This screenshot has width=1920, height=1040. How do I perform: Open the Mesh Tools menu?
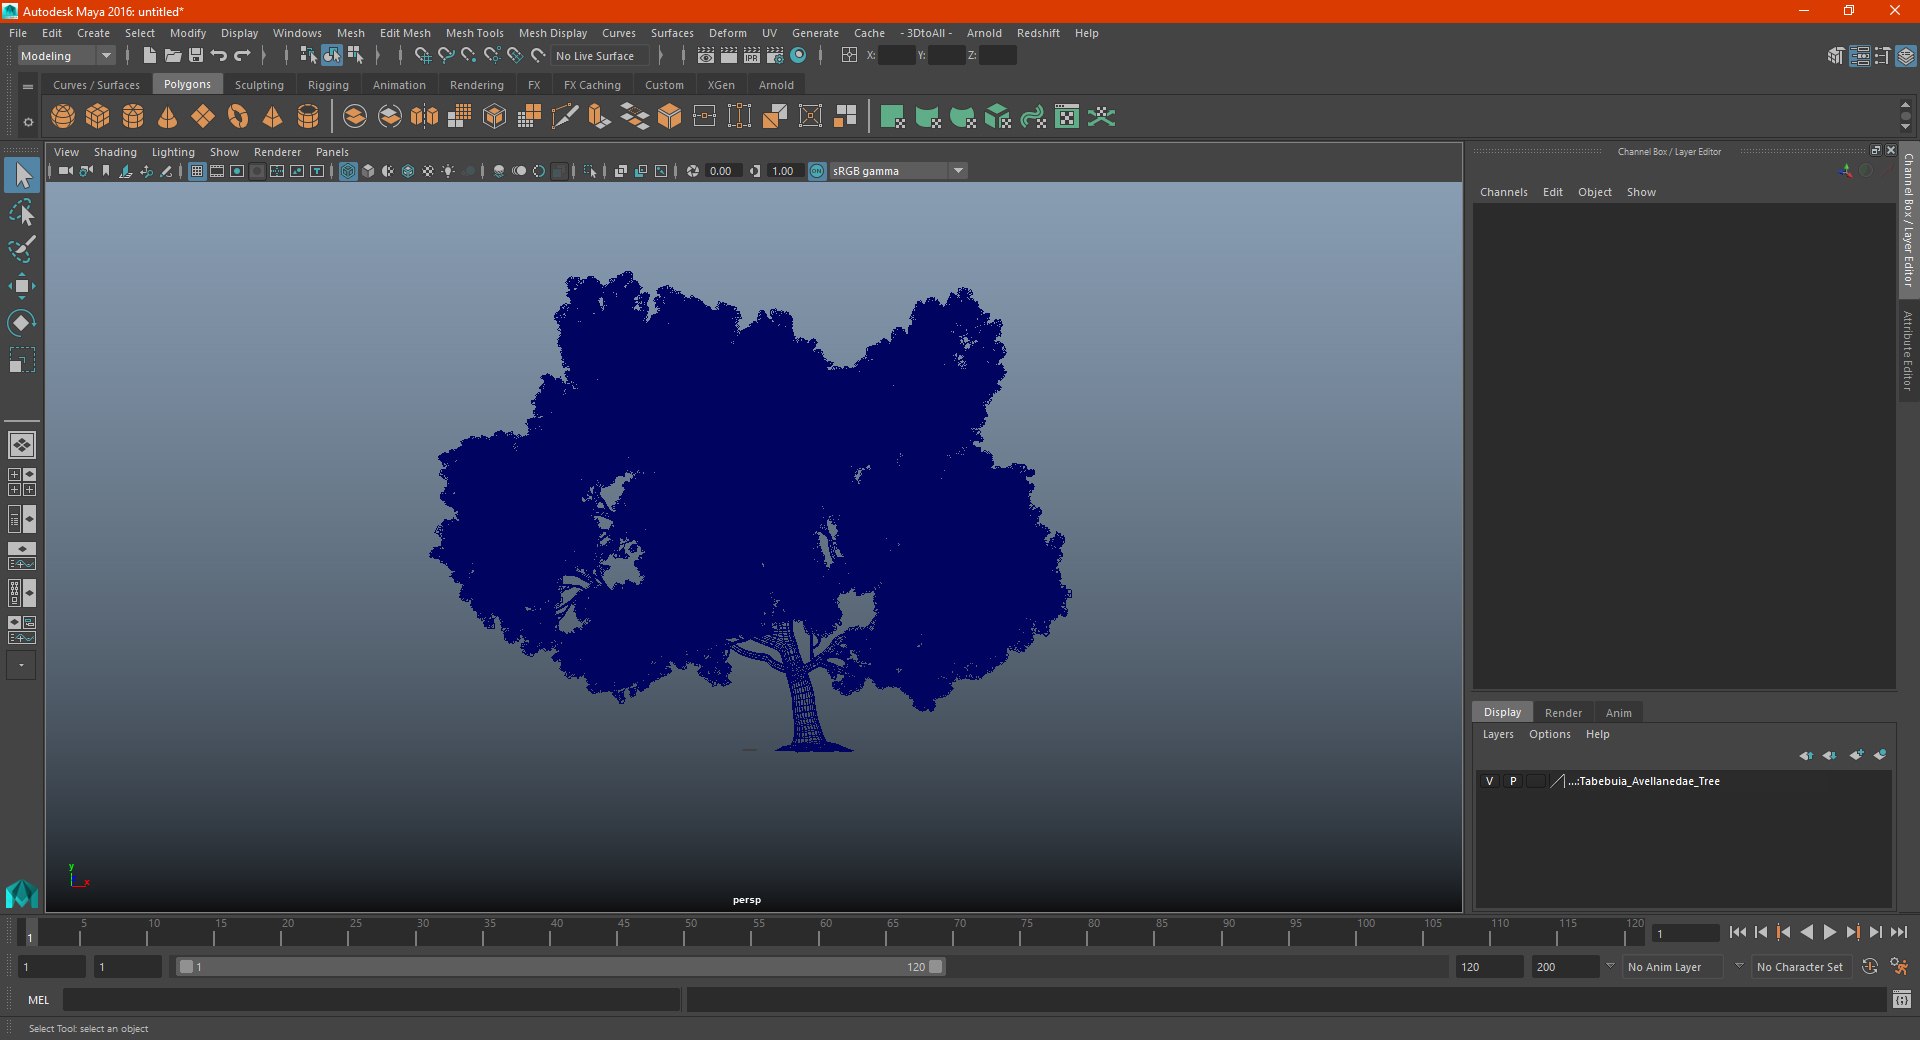474,33
